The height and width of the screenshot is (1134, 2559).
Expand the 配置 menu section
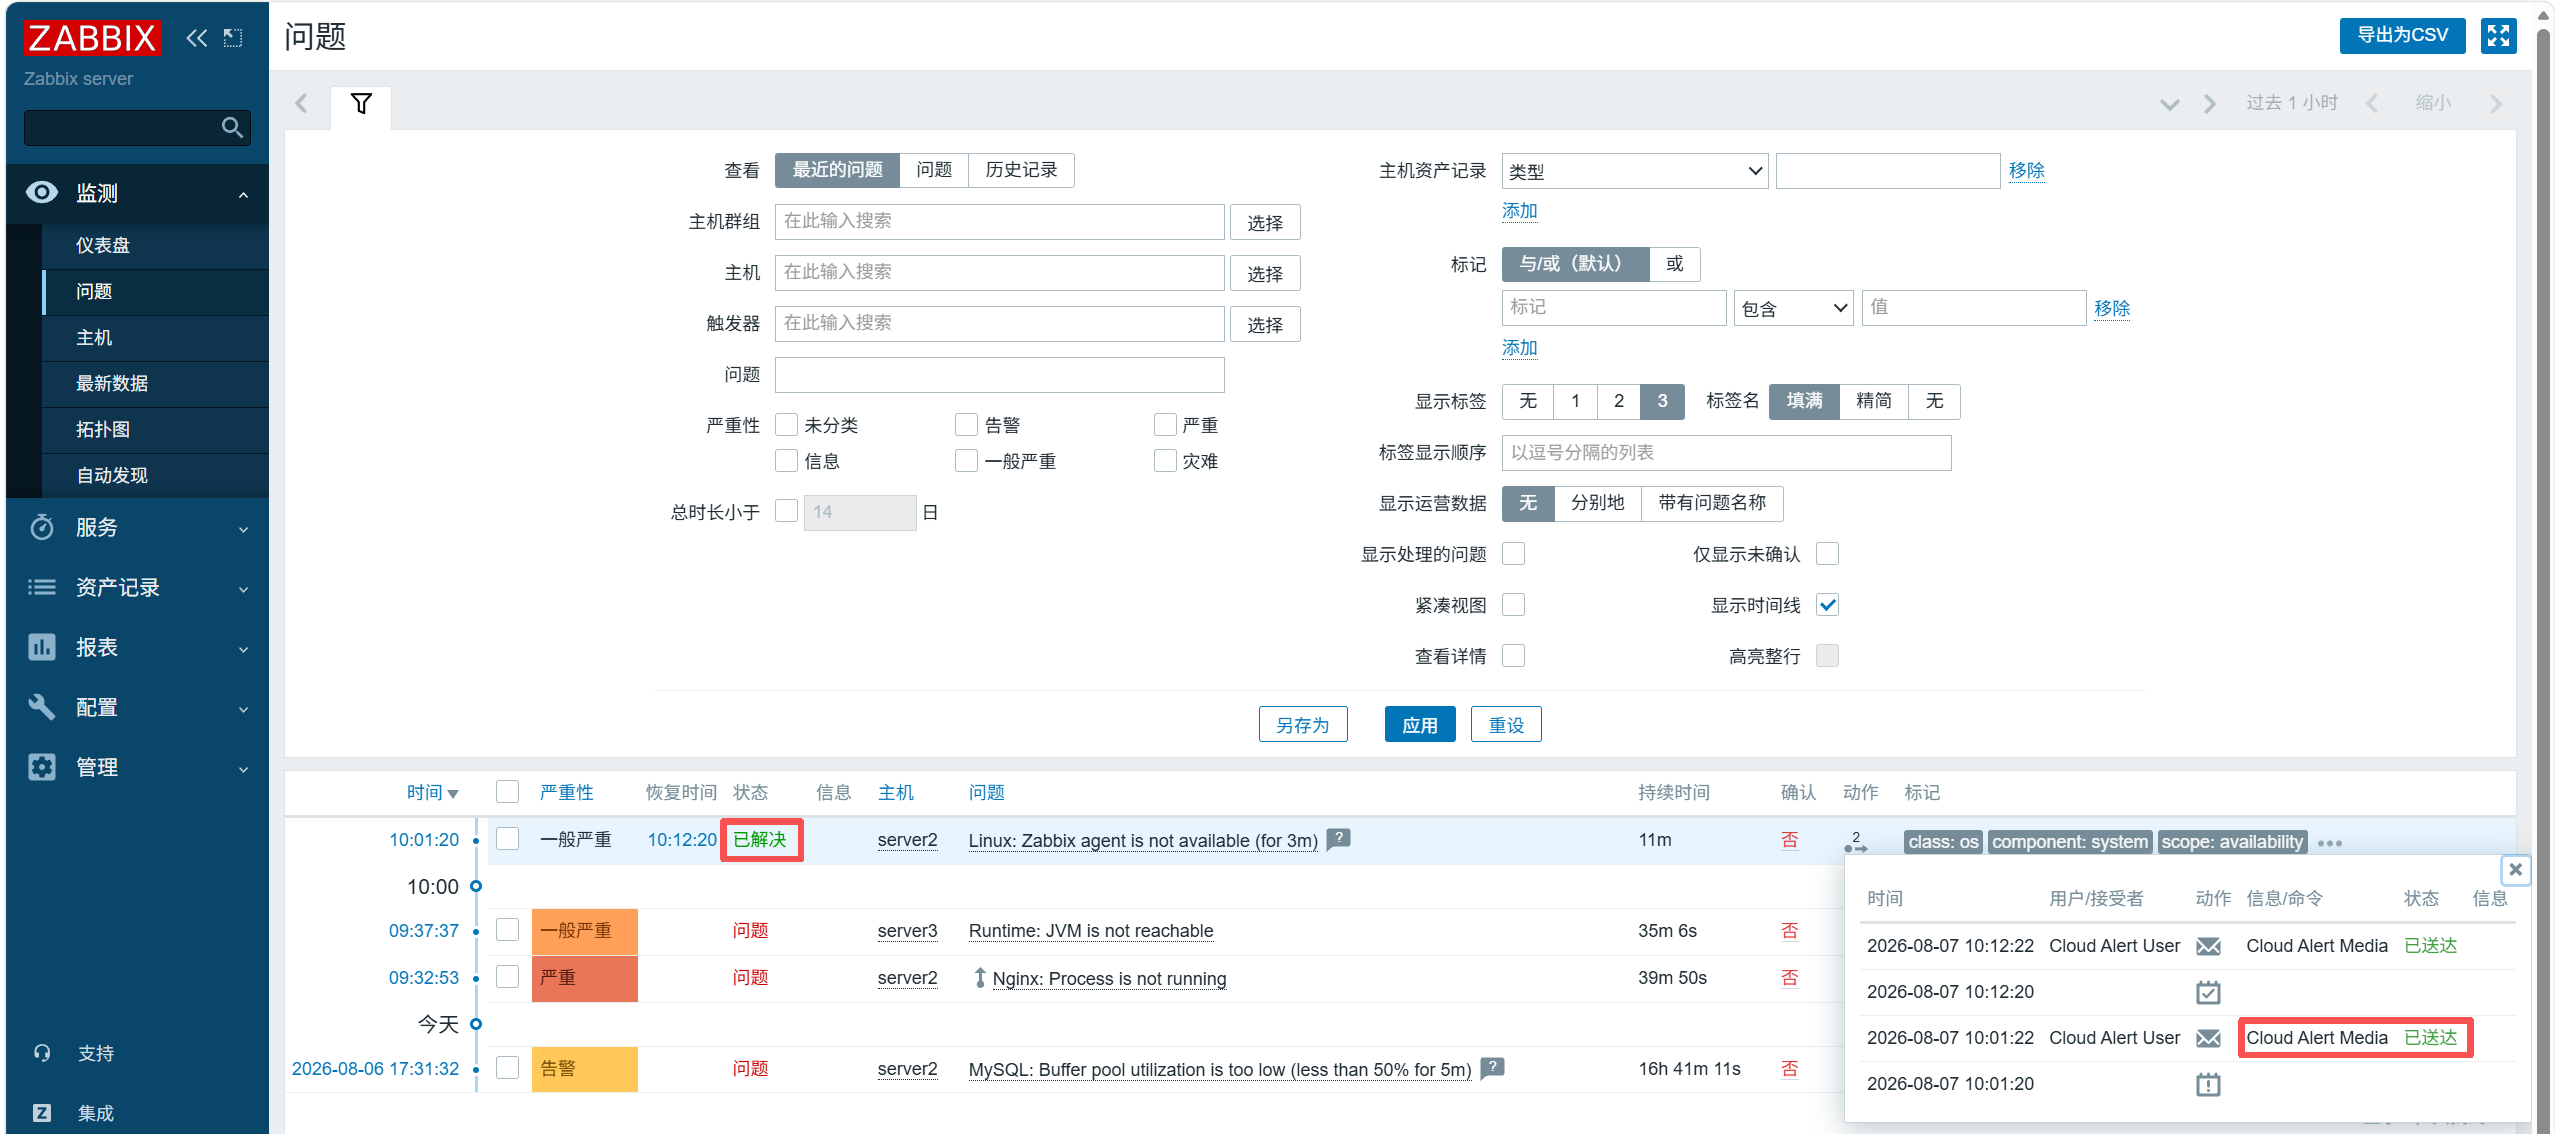tap(243, 708)
